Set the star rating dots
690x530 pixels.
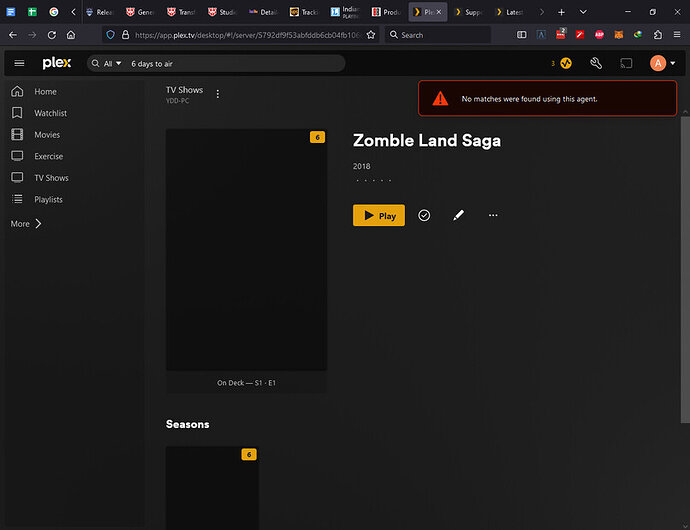pos(373,180)
